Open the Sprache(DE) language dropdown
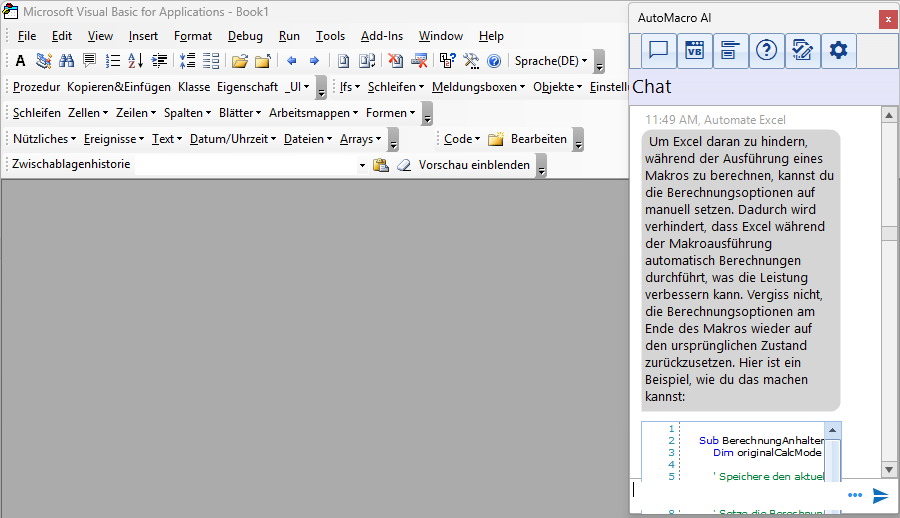 550,61
